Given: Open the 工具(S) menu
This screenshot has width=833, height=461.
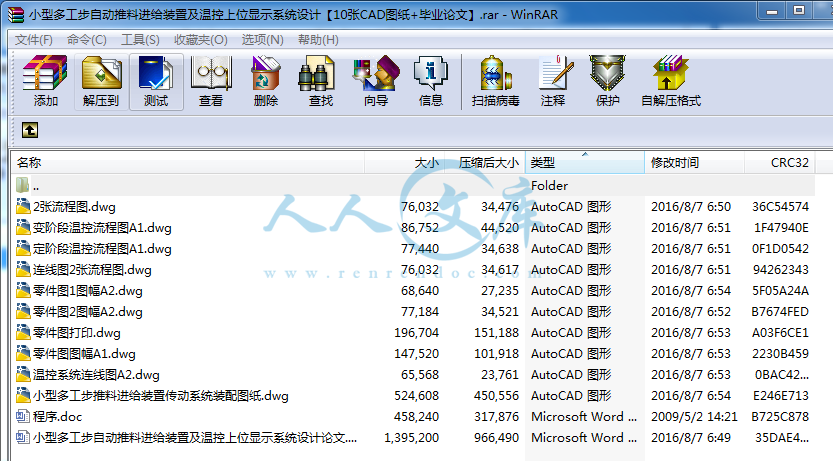Looking at the screenshot, I should pos(140,40).
